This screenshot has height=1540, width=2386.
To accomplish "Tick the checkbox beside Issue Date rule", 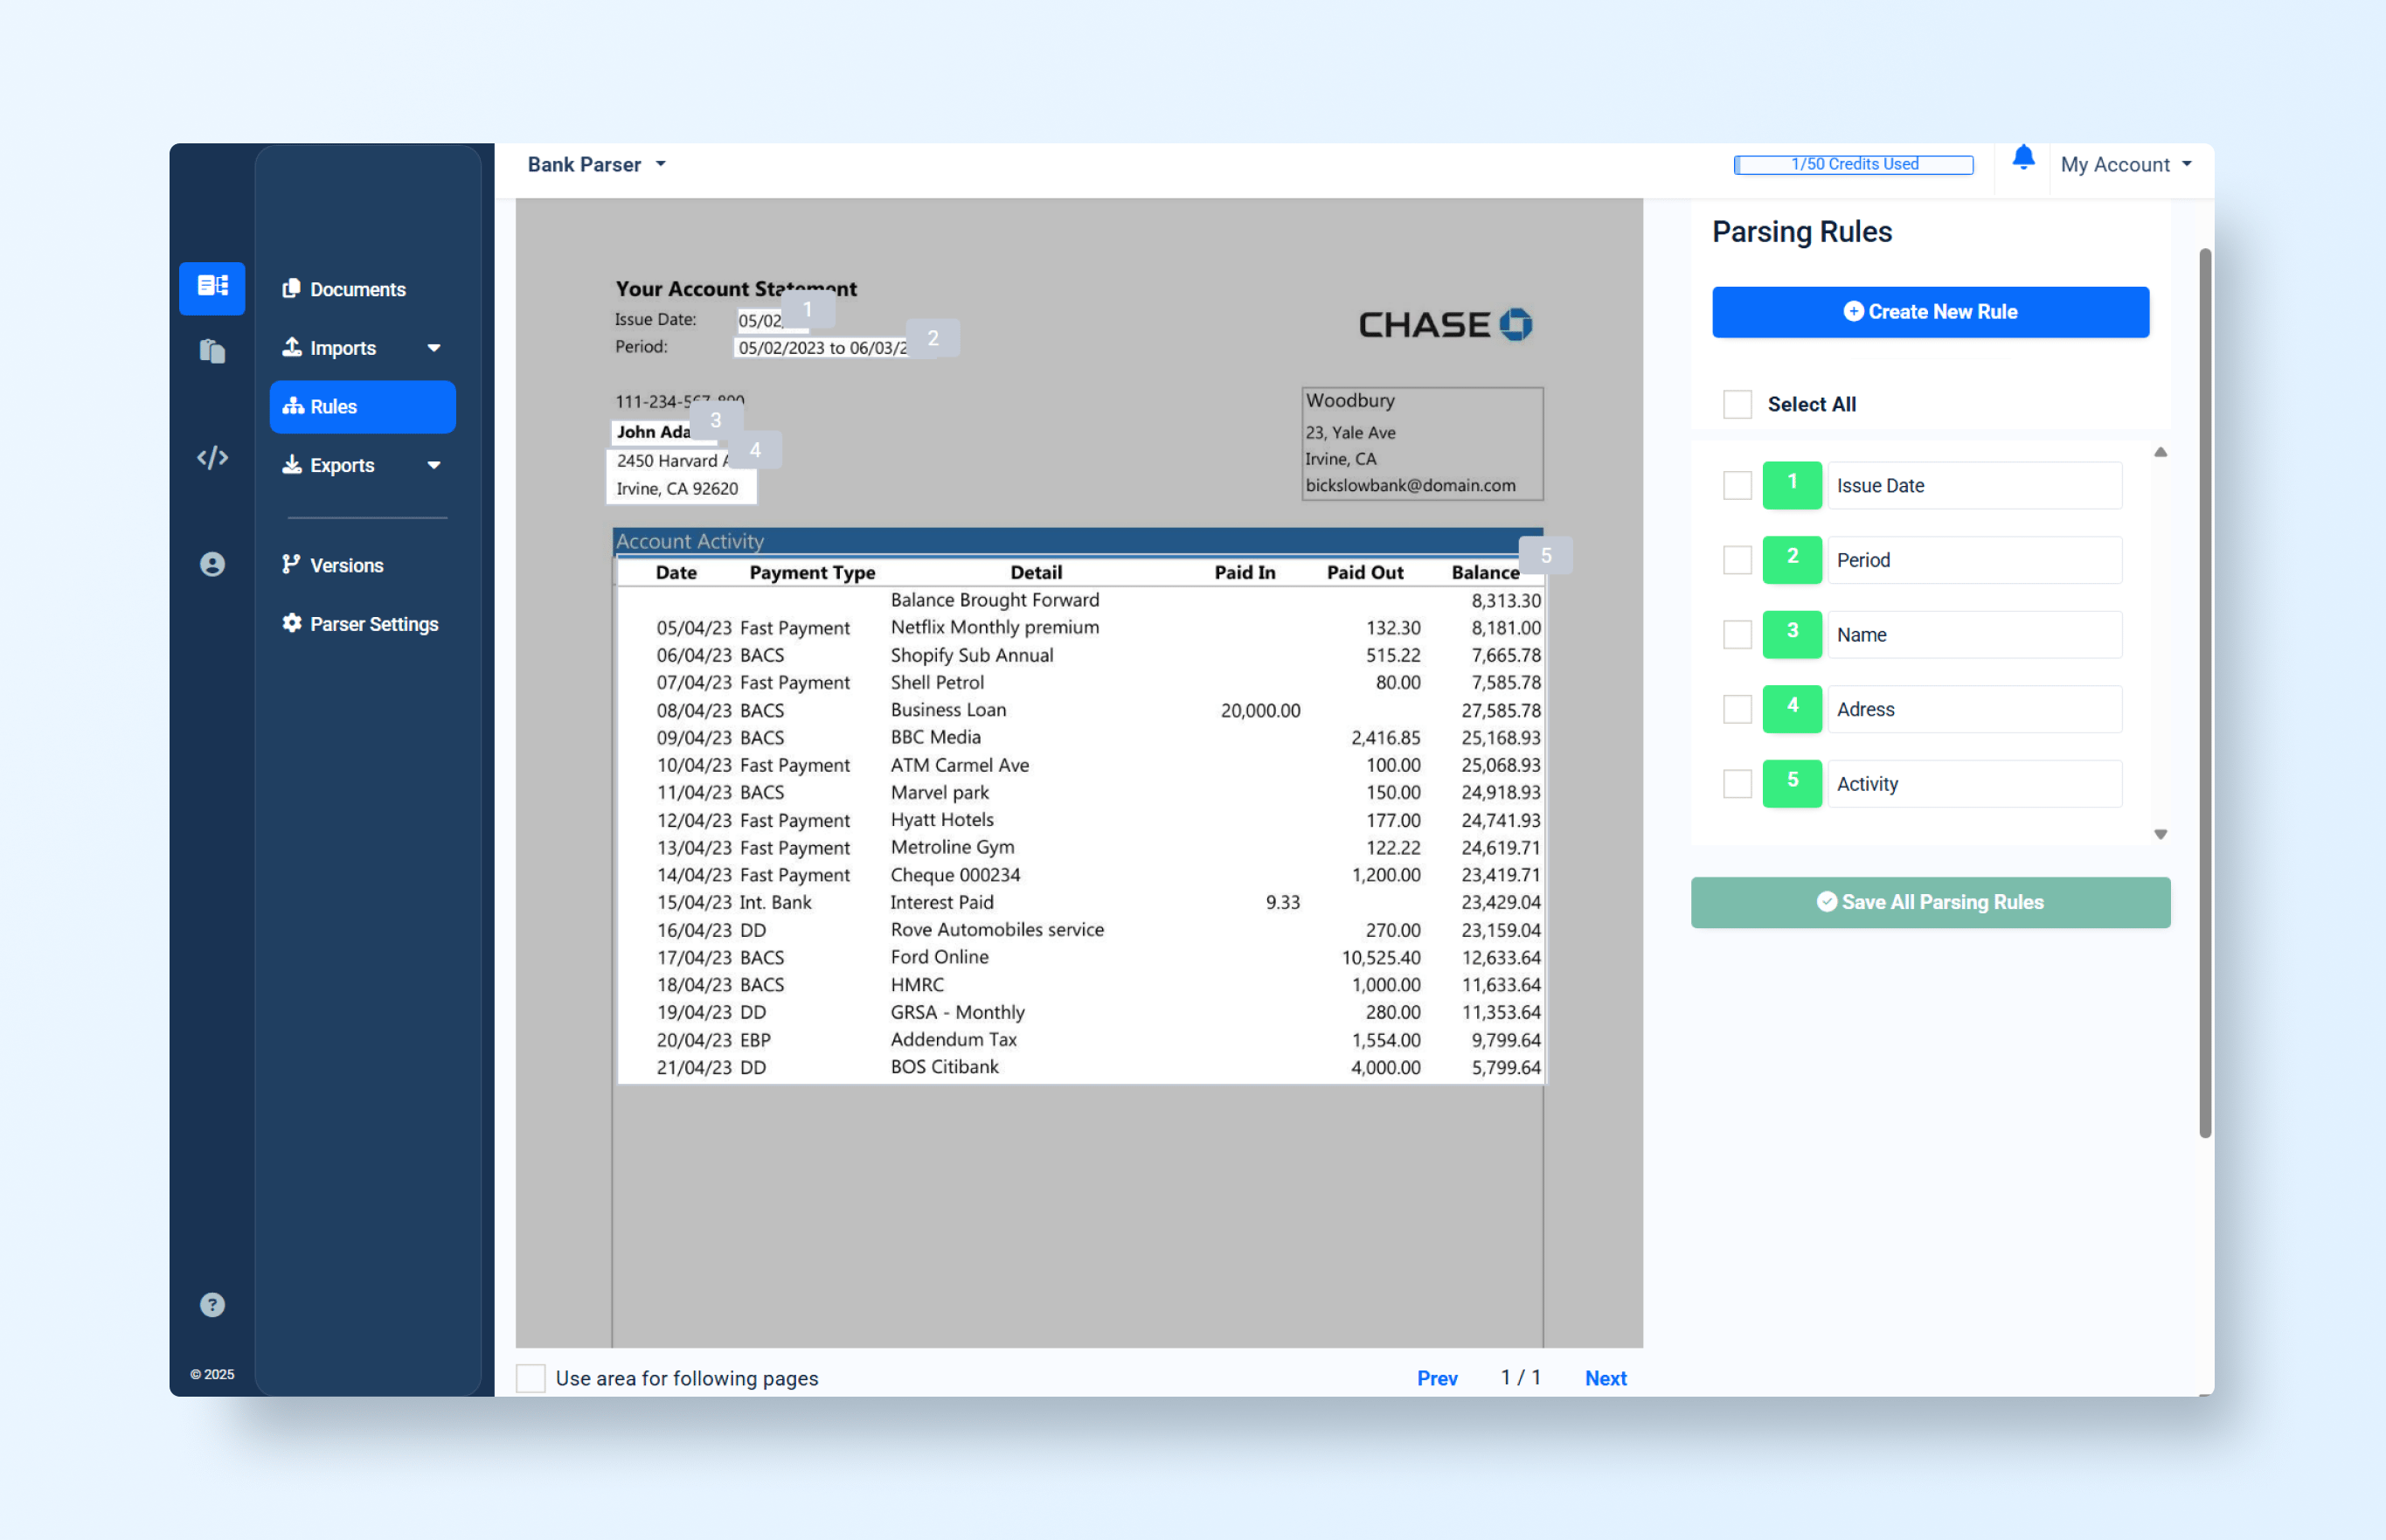I will coord(1737,485).
